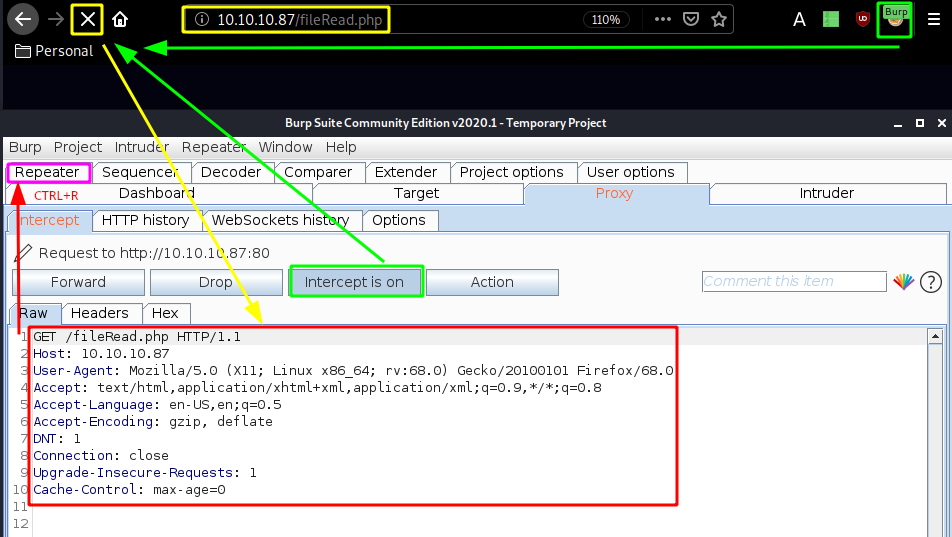Minimize the Burp Suite window
This screenshot has width=952, height=537.
898,123
